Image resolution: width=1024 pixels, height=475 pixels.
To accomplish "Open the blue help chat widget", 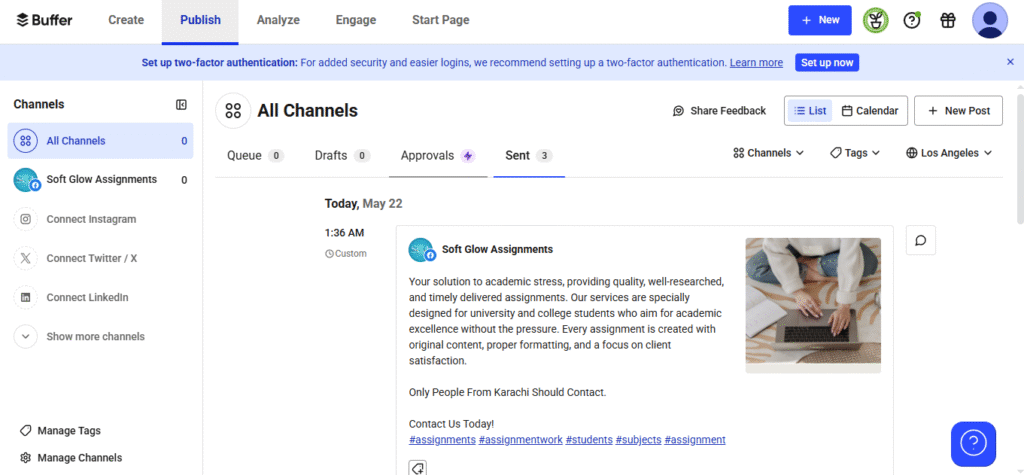I will [973, 444].
